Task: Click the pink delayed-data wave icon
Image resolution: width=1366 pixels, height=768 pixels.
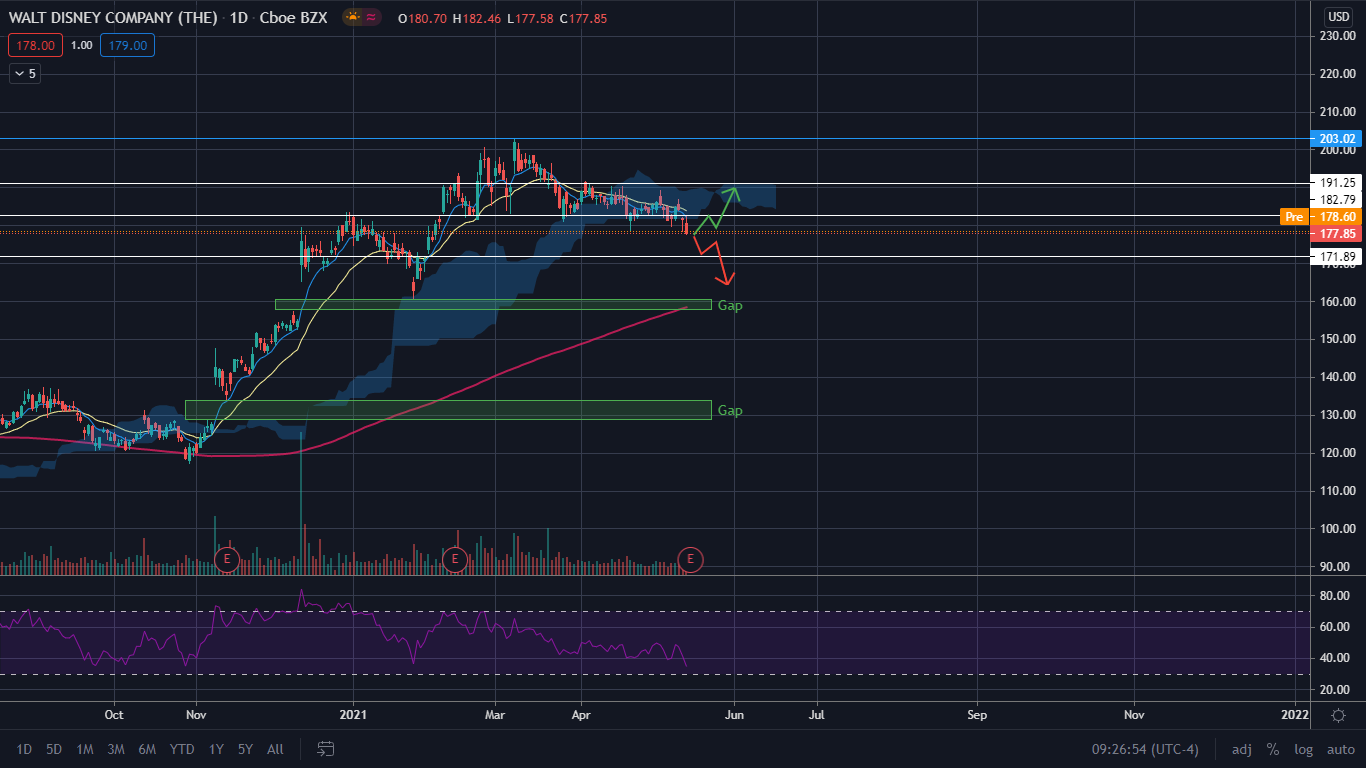Action: point(371,18)
